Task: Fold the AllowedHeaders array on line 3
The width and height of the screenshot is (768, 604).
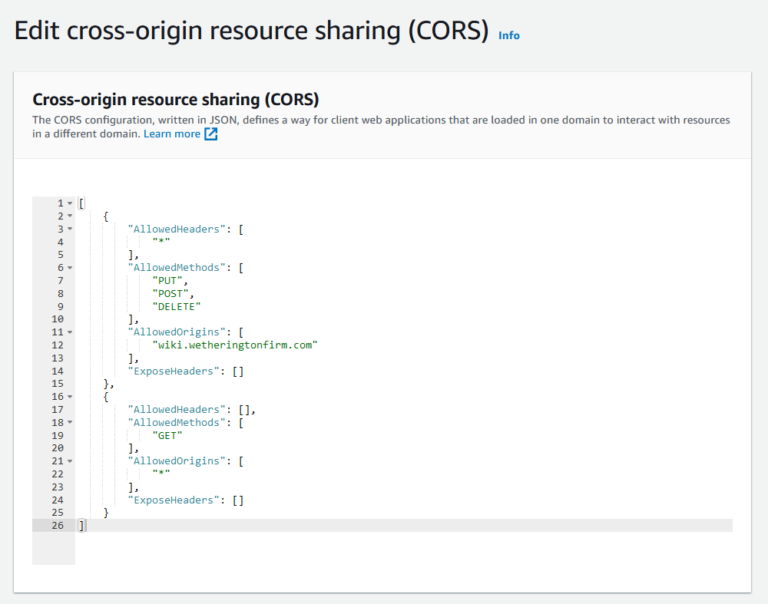Action: pyautogui.click(x=69, y=229)
